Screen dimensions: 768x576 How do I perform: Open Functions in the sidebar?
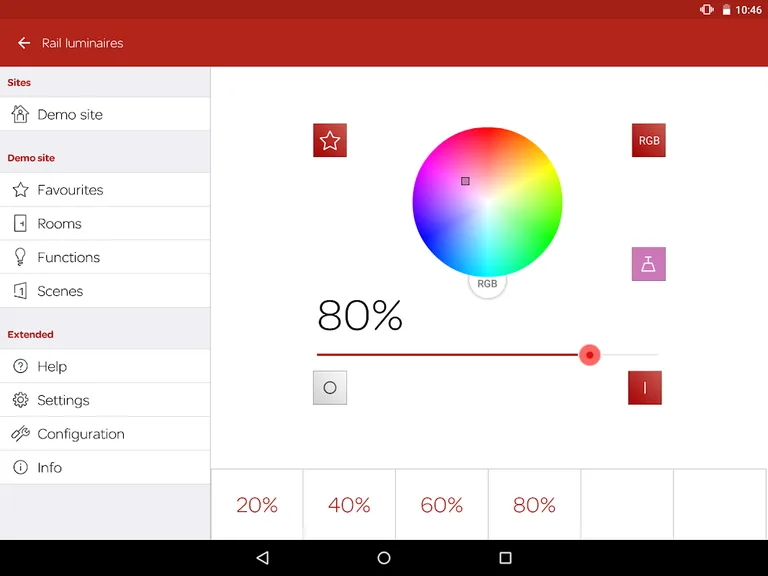click(105, 257)
